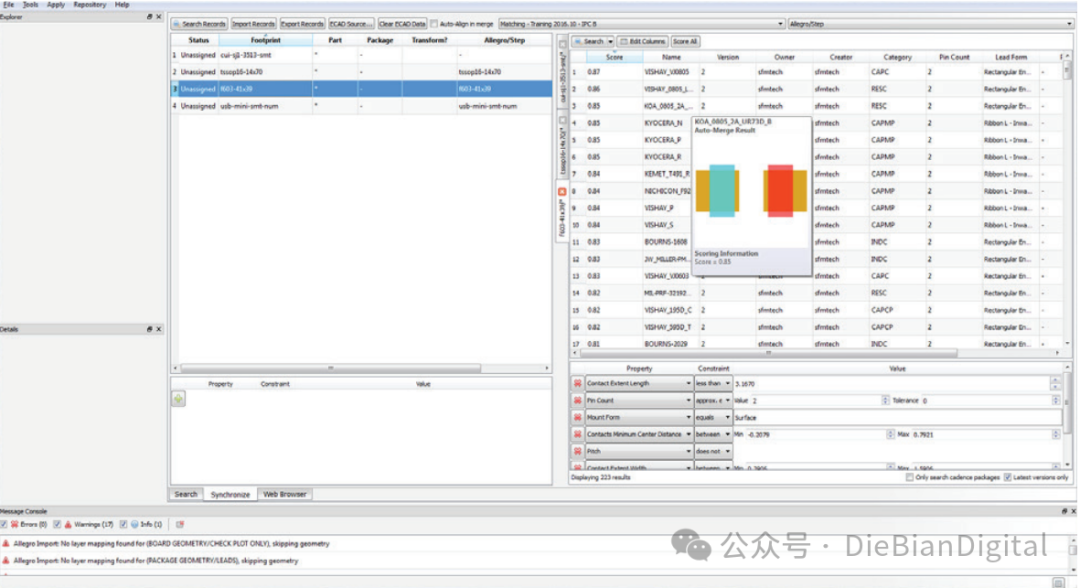The image size is (1080, 588).
Task: Enable Auto-Align in merge checkbox
Action: (x=434, y=24)
